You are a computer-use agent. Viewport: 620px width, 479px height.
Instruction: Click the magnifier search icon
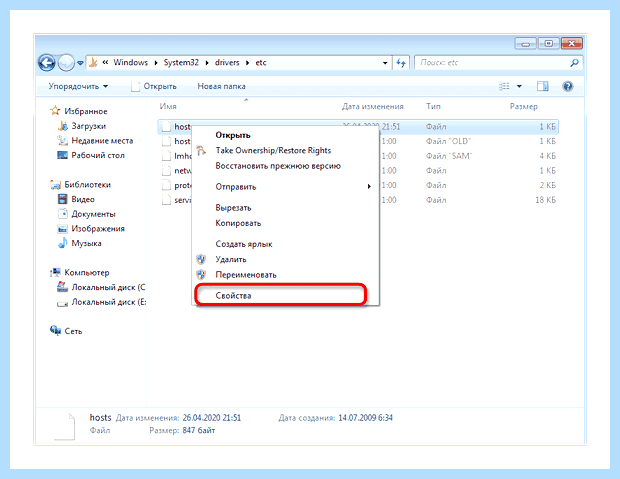[x=575, y=62]
